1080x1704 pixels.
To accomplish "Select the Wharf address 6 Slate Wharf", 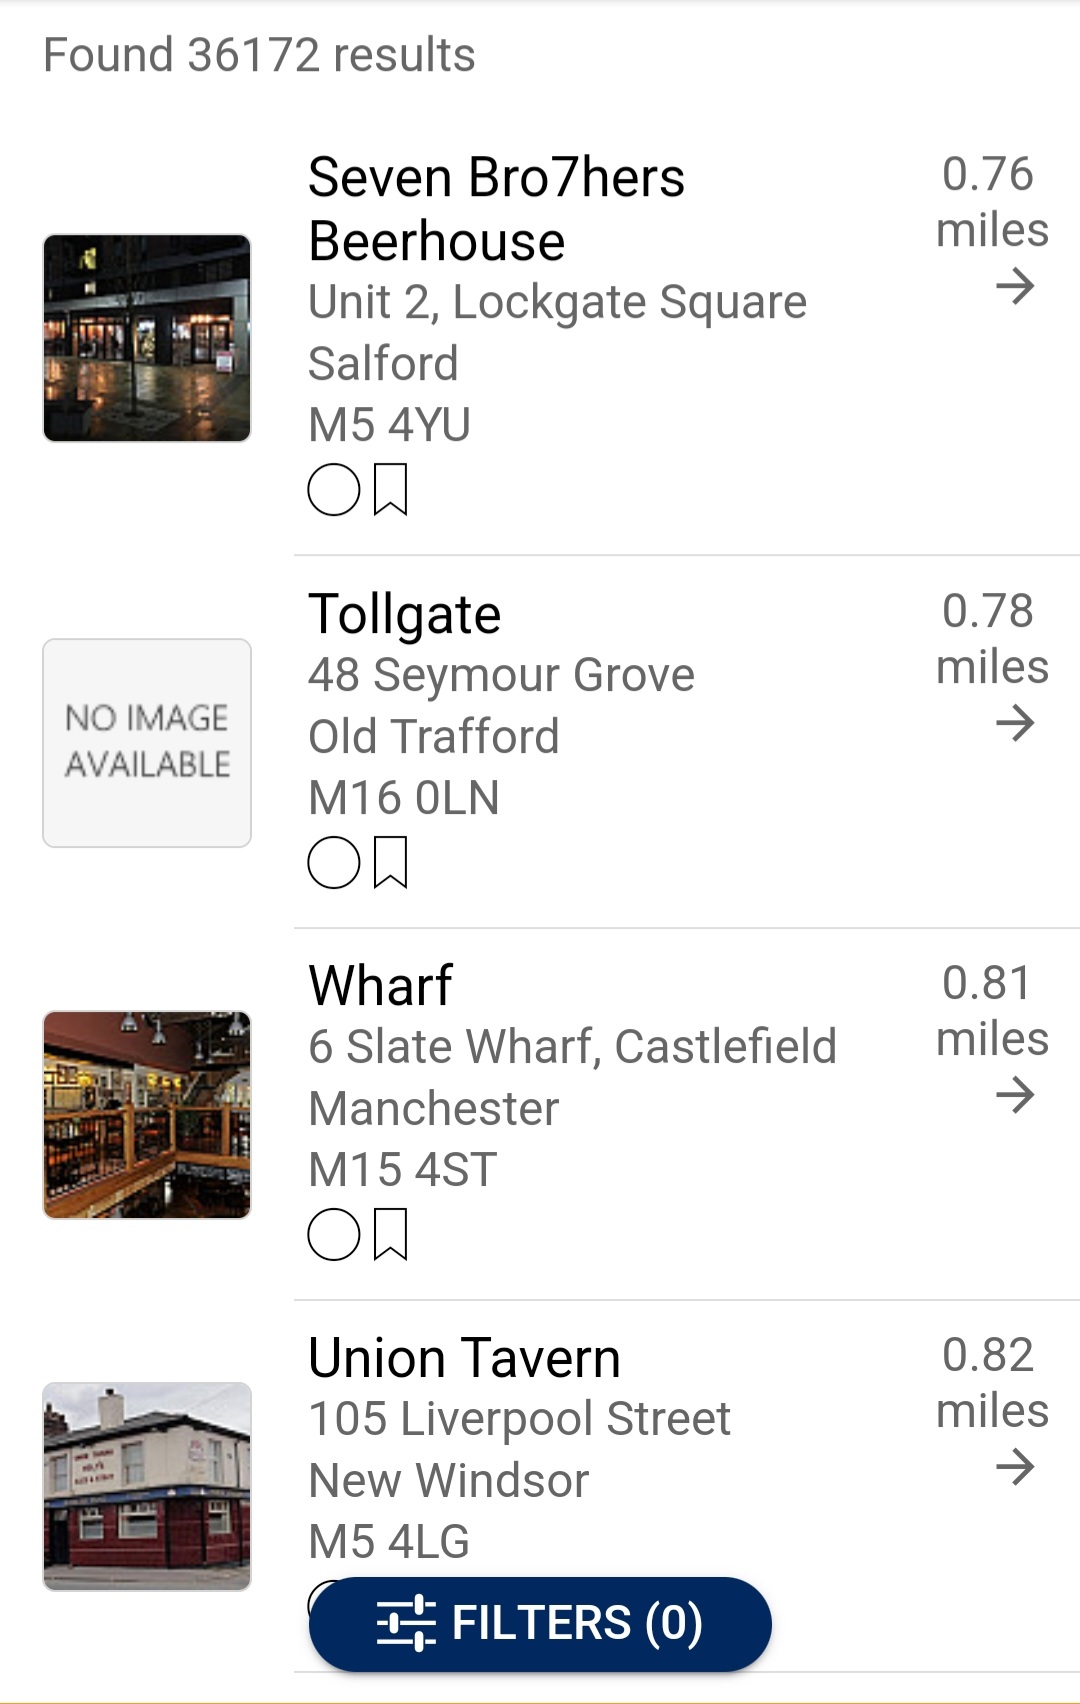I will click(572, 1047).
